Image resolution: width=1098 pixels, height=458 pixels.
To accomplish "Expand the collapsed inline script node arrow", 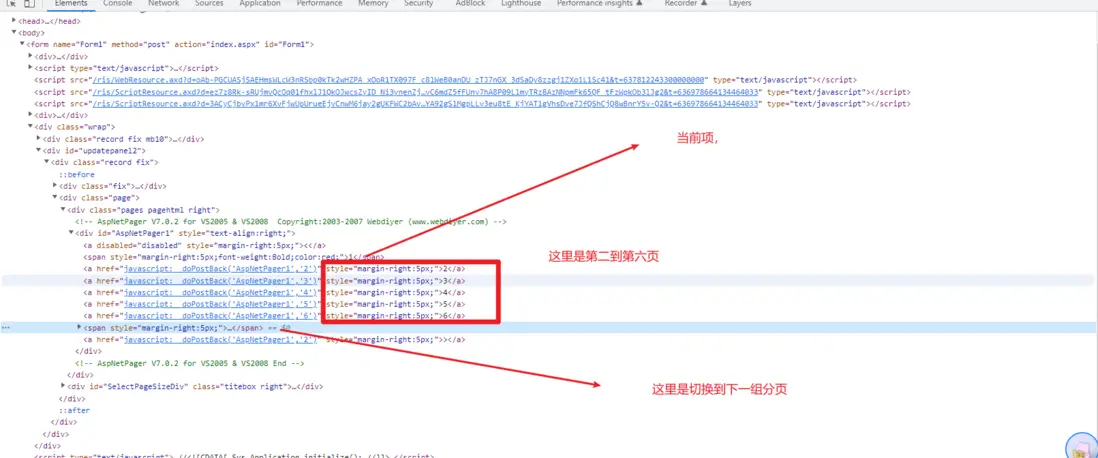I will (x=30, y=68).
